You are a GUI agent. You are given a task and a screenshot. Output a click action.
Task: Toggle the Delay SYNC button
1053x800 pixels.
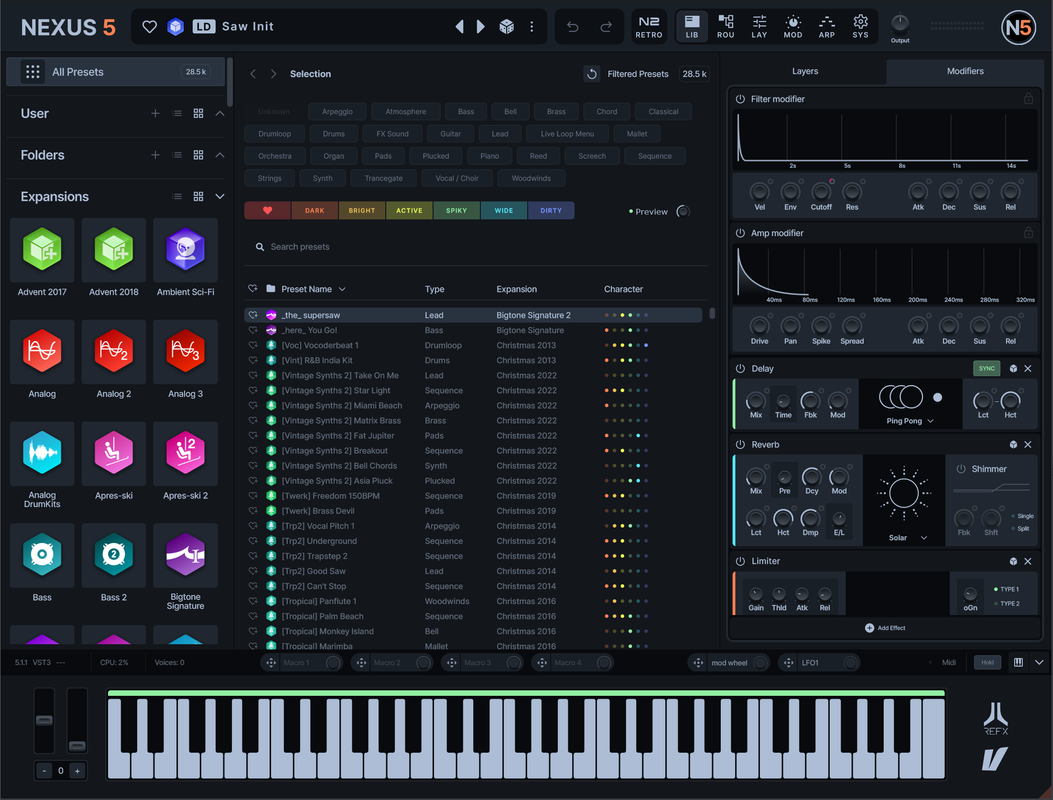coord(987,369)
